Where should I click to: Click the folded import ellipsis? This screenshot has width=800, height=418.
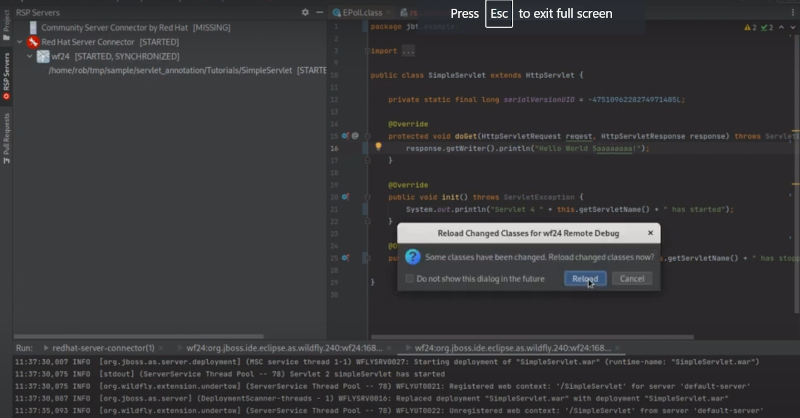coord(408,51)
